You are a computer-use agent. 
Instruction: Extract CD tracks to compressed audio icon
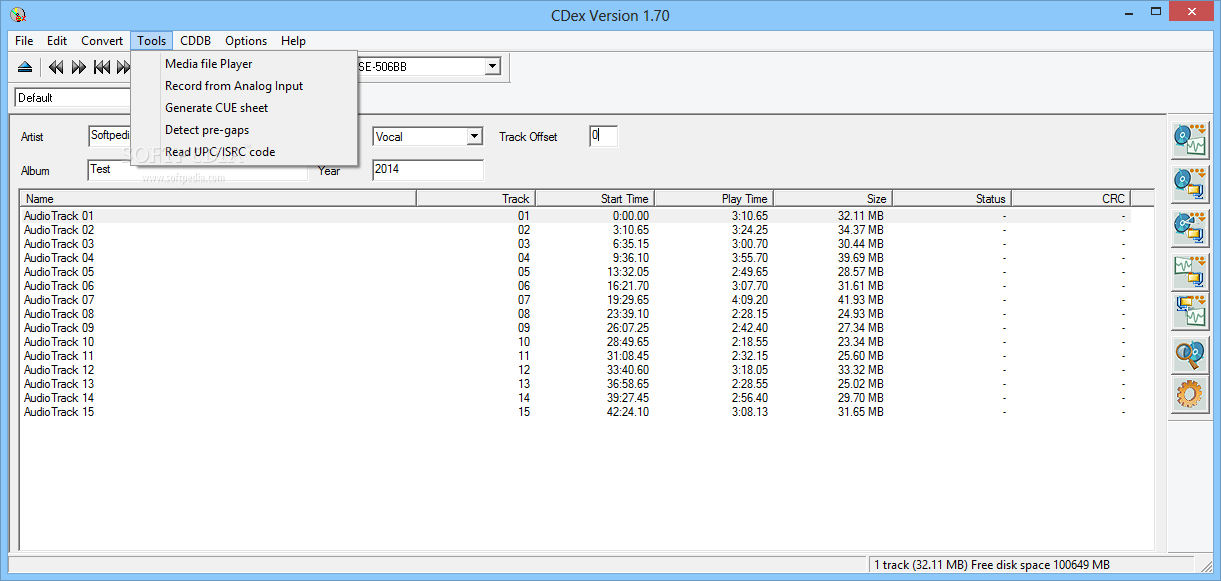[1189, 183]
